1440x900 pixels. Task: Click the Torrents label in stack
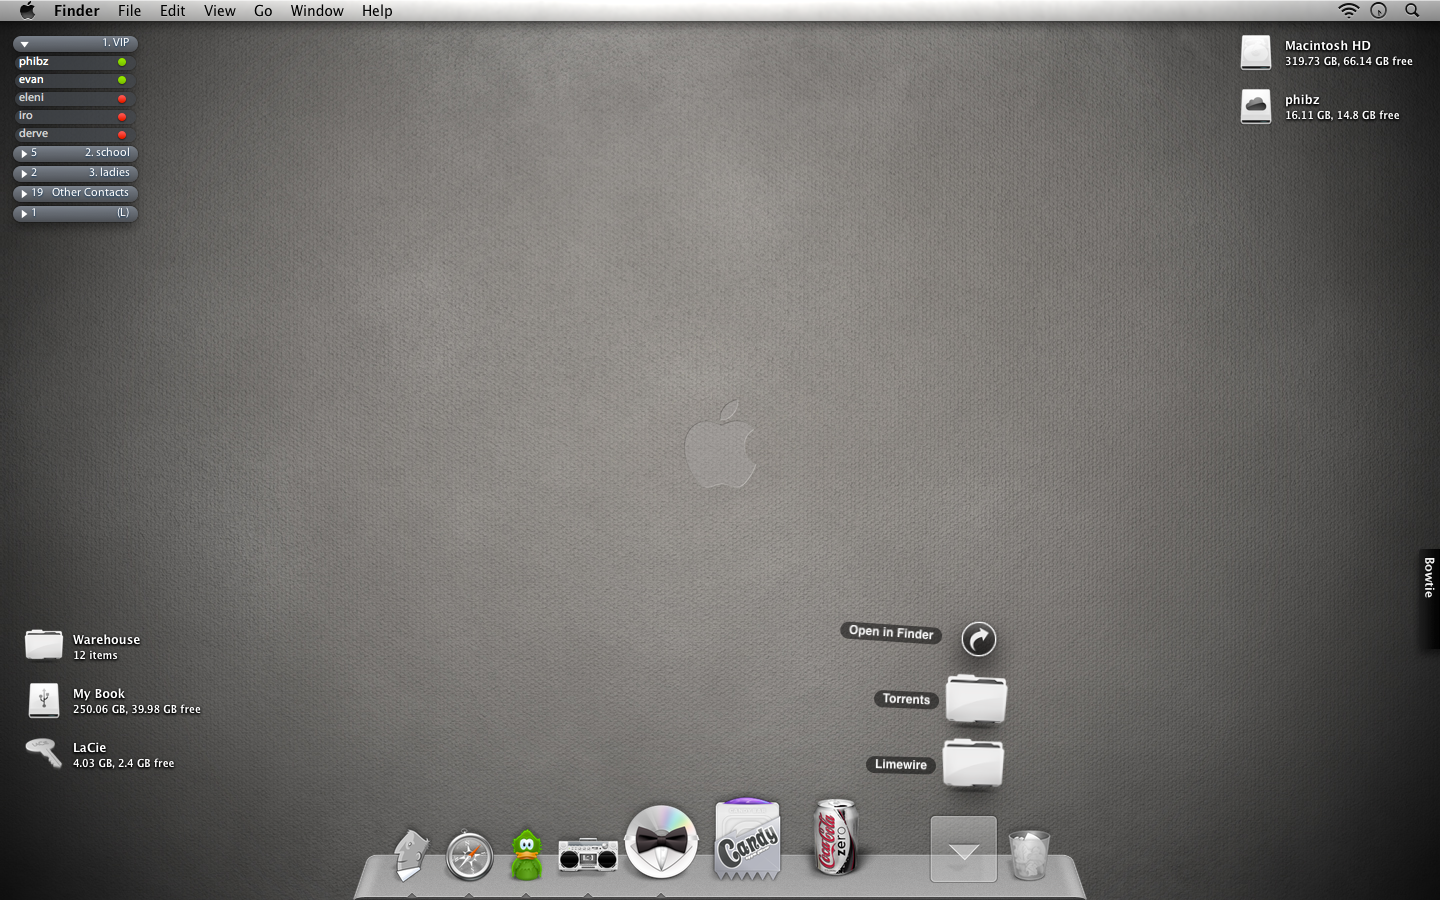(906, 699)
